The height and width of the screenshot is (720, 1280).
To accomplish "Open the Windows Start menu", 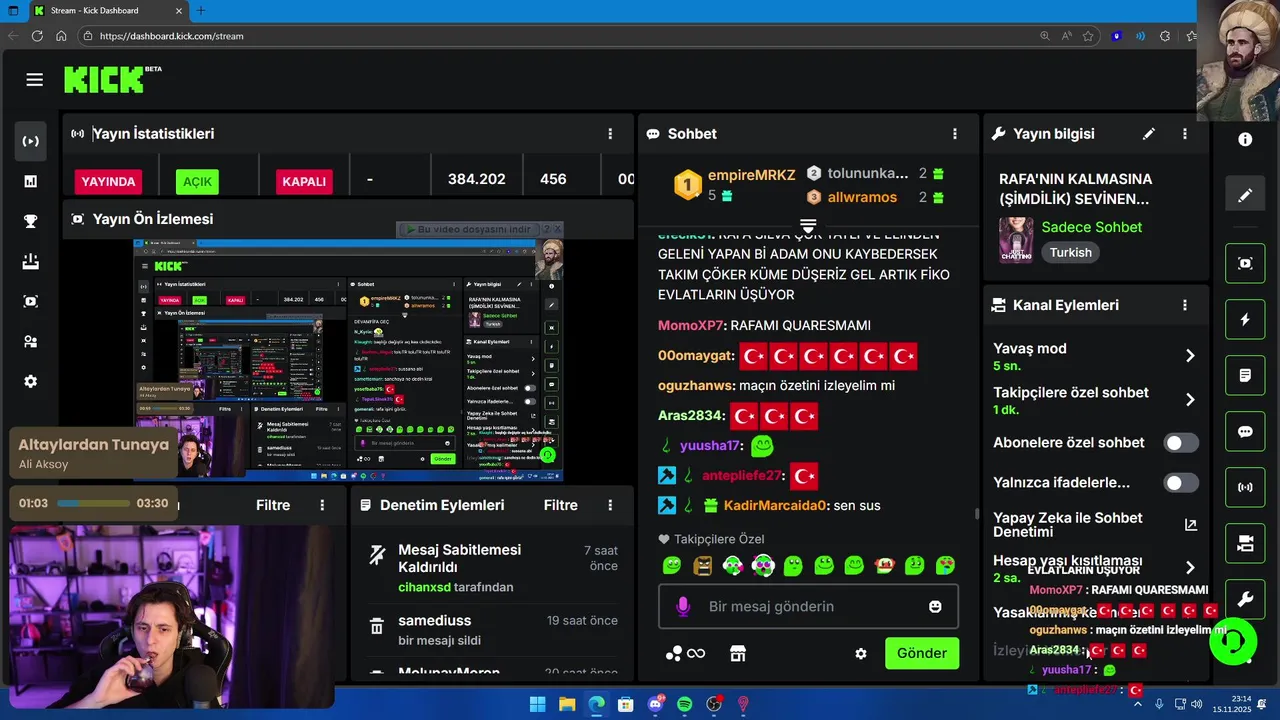I will pyautogui.click(x=537, y=704).
